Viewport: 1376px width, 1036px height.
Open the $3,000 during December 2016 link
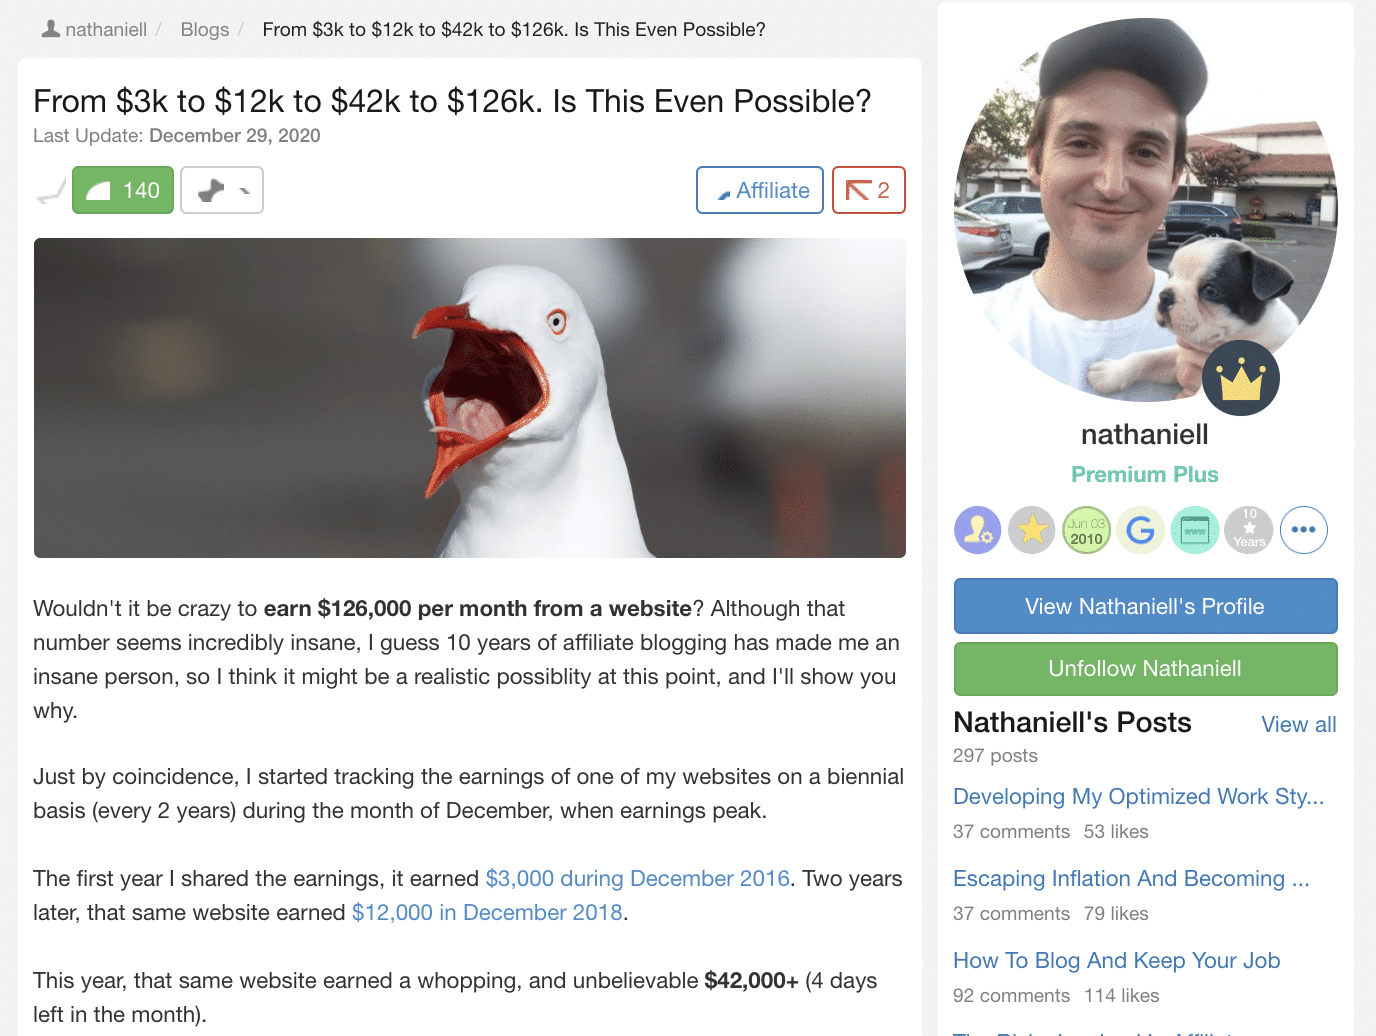tap(638, 878)
